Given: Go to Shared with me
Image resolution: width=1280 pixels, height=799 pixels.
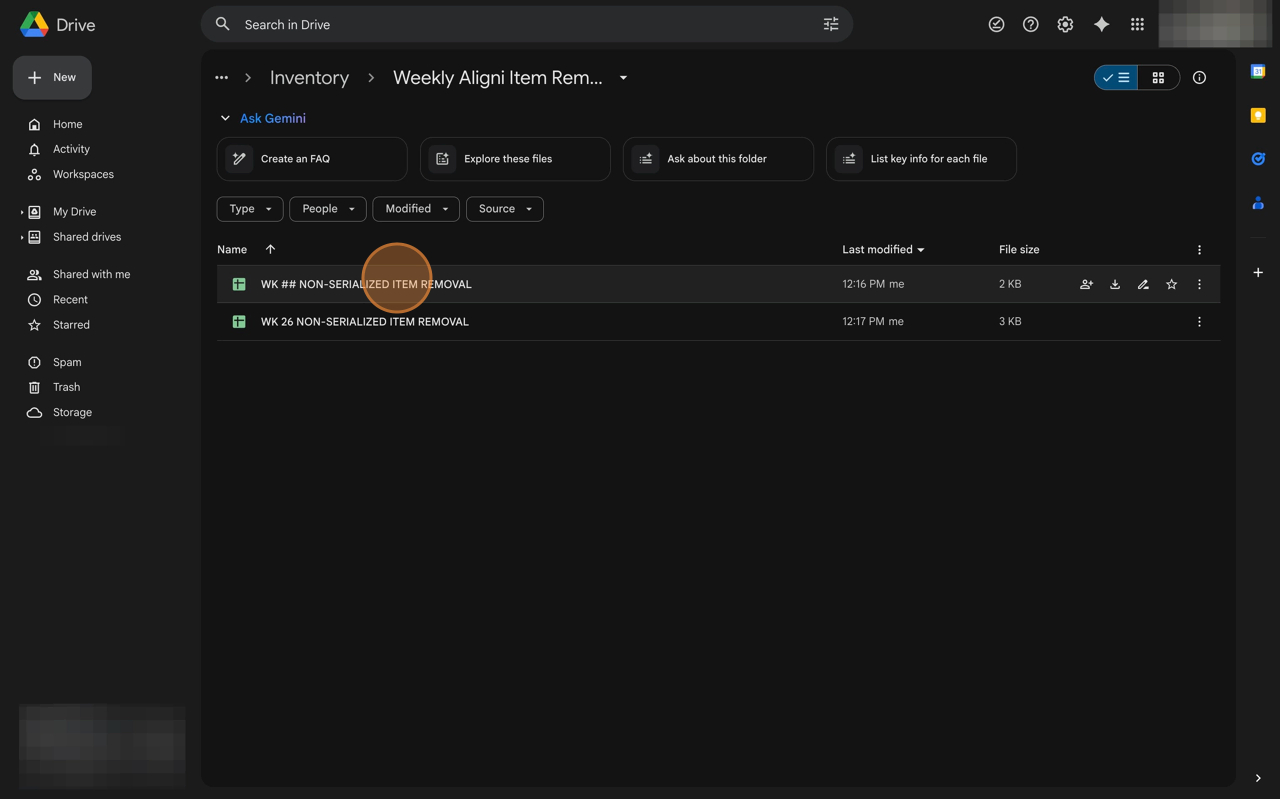Looking at the screenshot, I should tap(91, 274).
